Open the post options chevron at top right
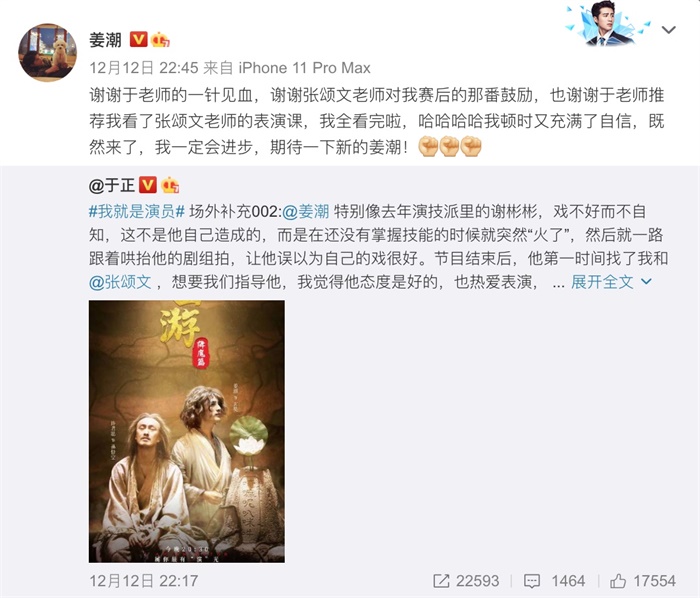Screen dimensions: 700x598 tap(668, 30)
